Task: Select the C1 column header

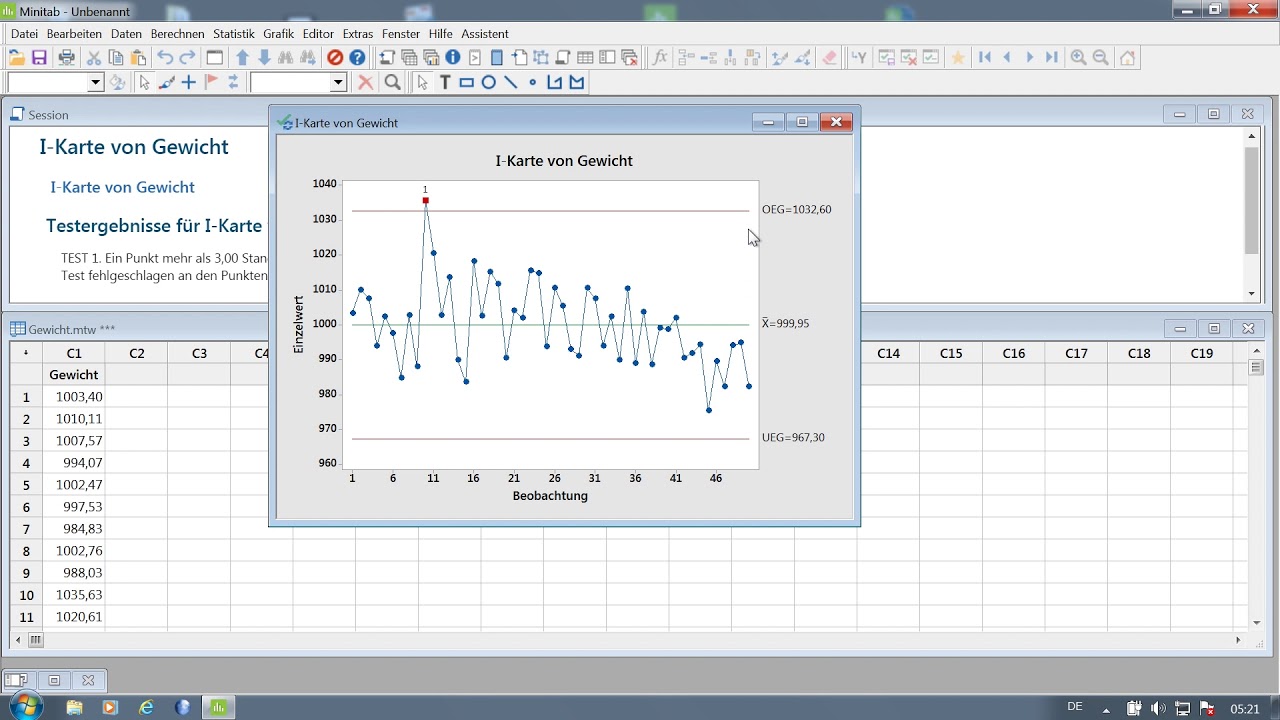Action: point(74,353)
